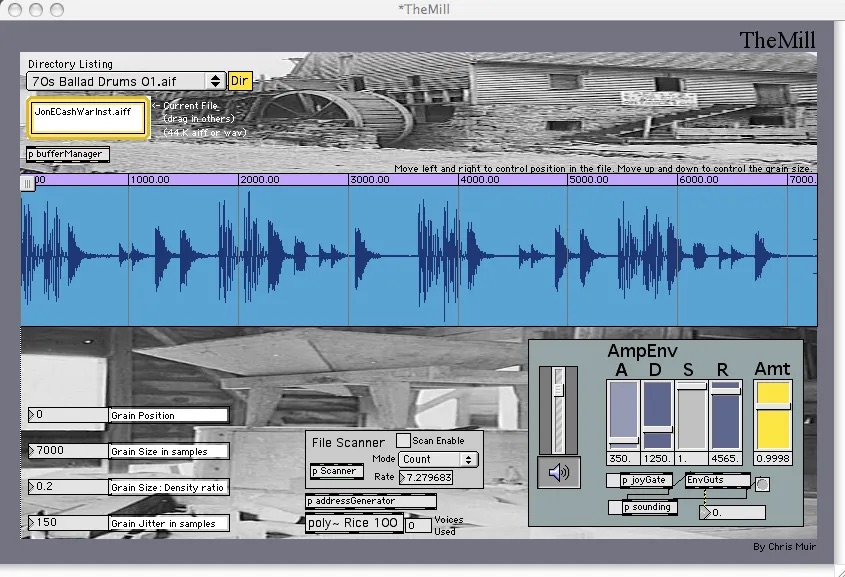Click the waveform ruler at 6000.00

click(x=698, y=179)
